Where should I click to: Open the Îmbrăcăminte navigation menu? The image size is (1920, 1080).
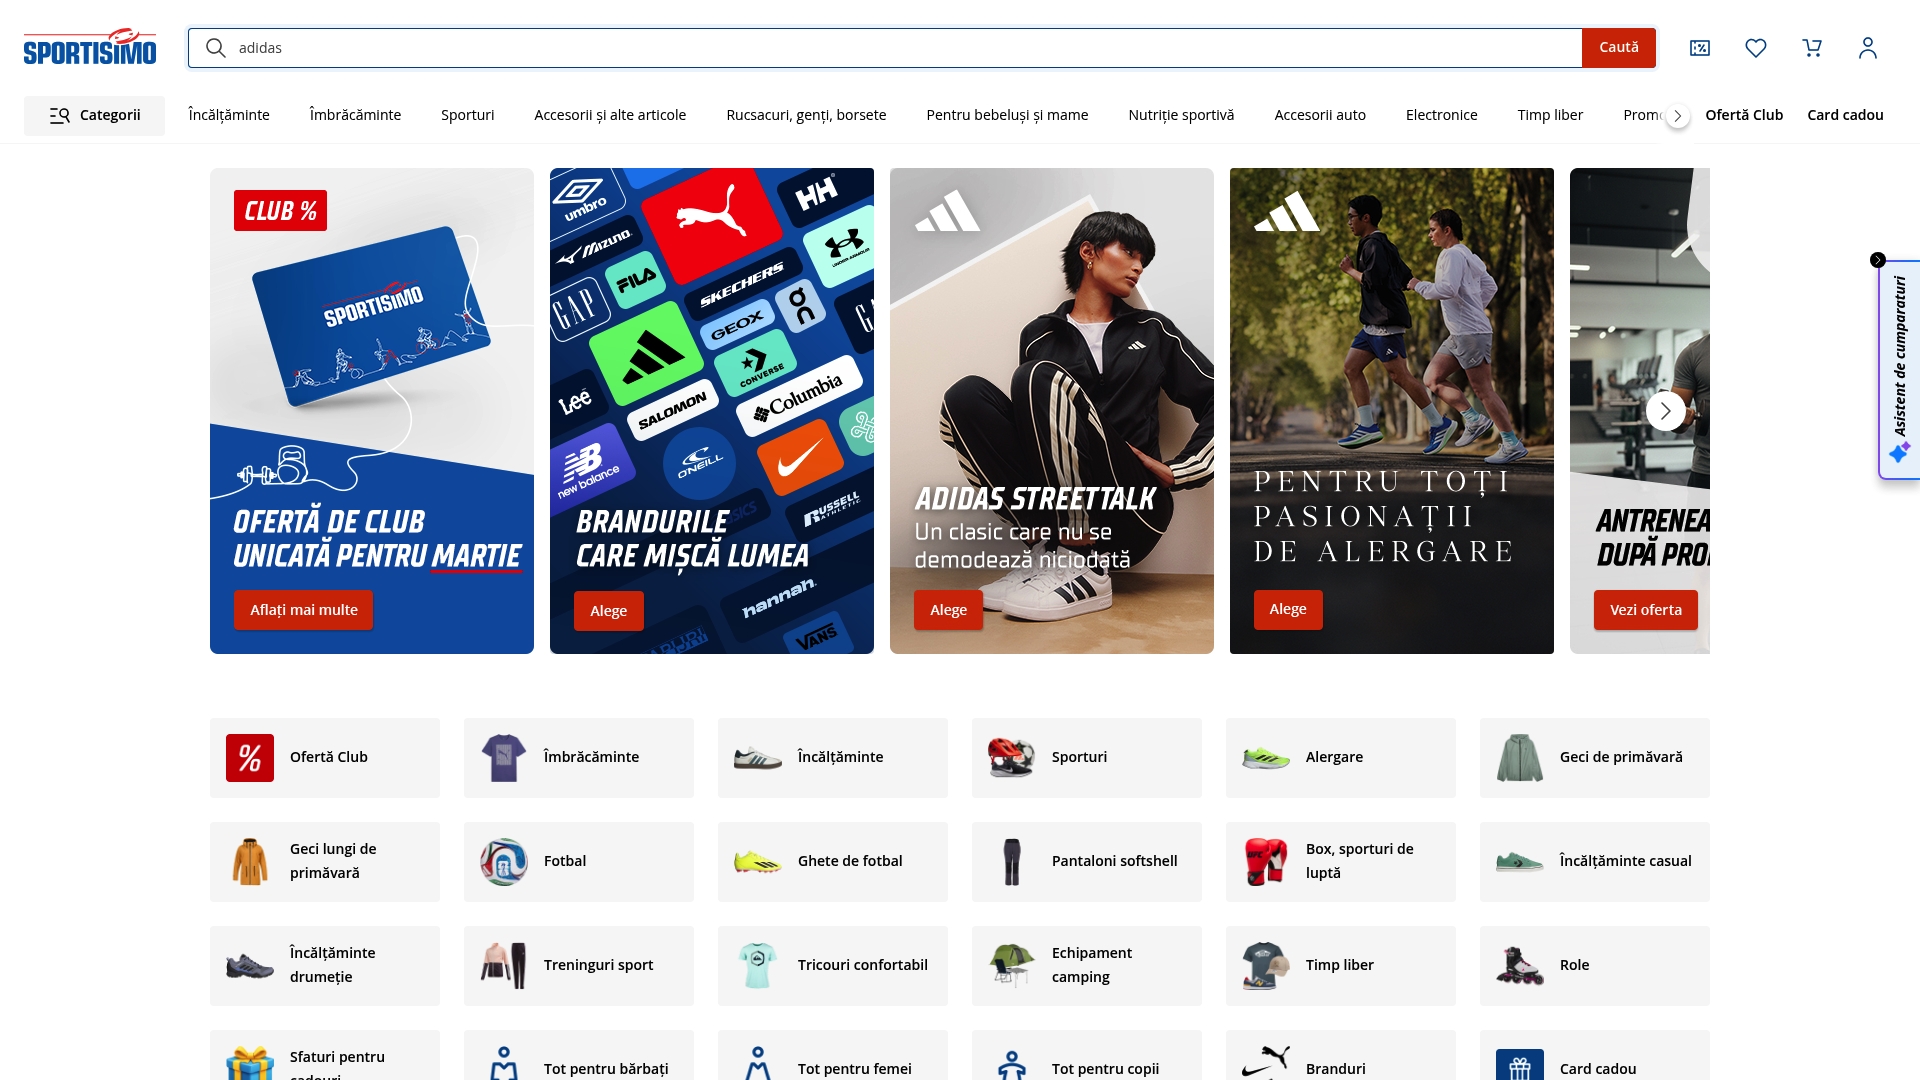pyautogui.click(x=355, y=115)
